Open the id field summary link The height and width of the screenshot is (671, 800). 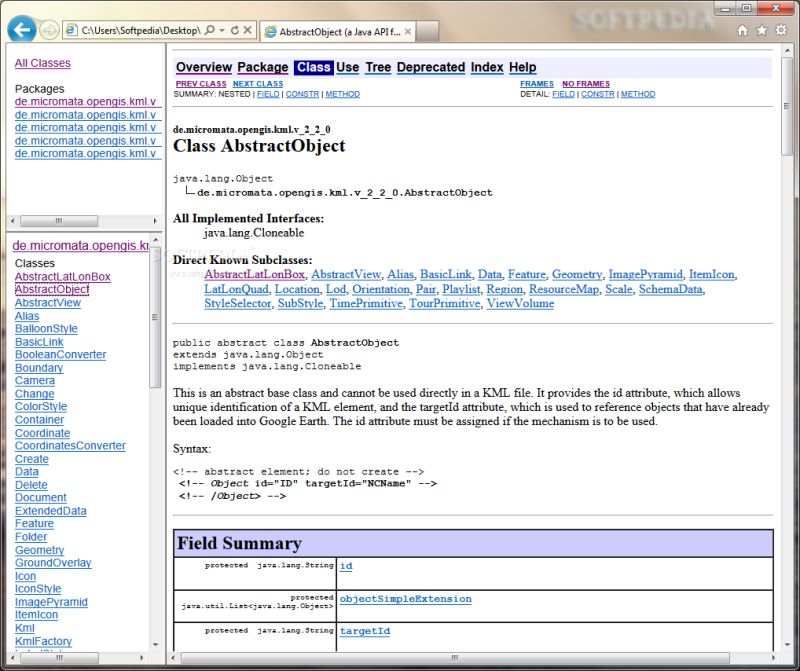(347, 566)
